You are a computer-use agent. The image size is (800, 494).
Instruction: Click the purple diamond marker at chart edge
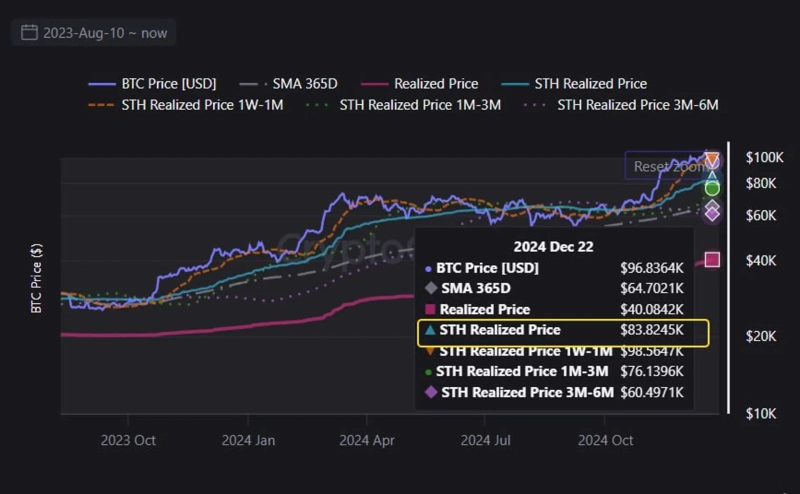(712, 213)
